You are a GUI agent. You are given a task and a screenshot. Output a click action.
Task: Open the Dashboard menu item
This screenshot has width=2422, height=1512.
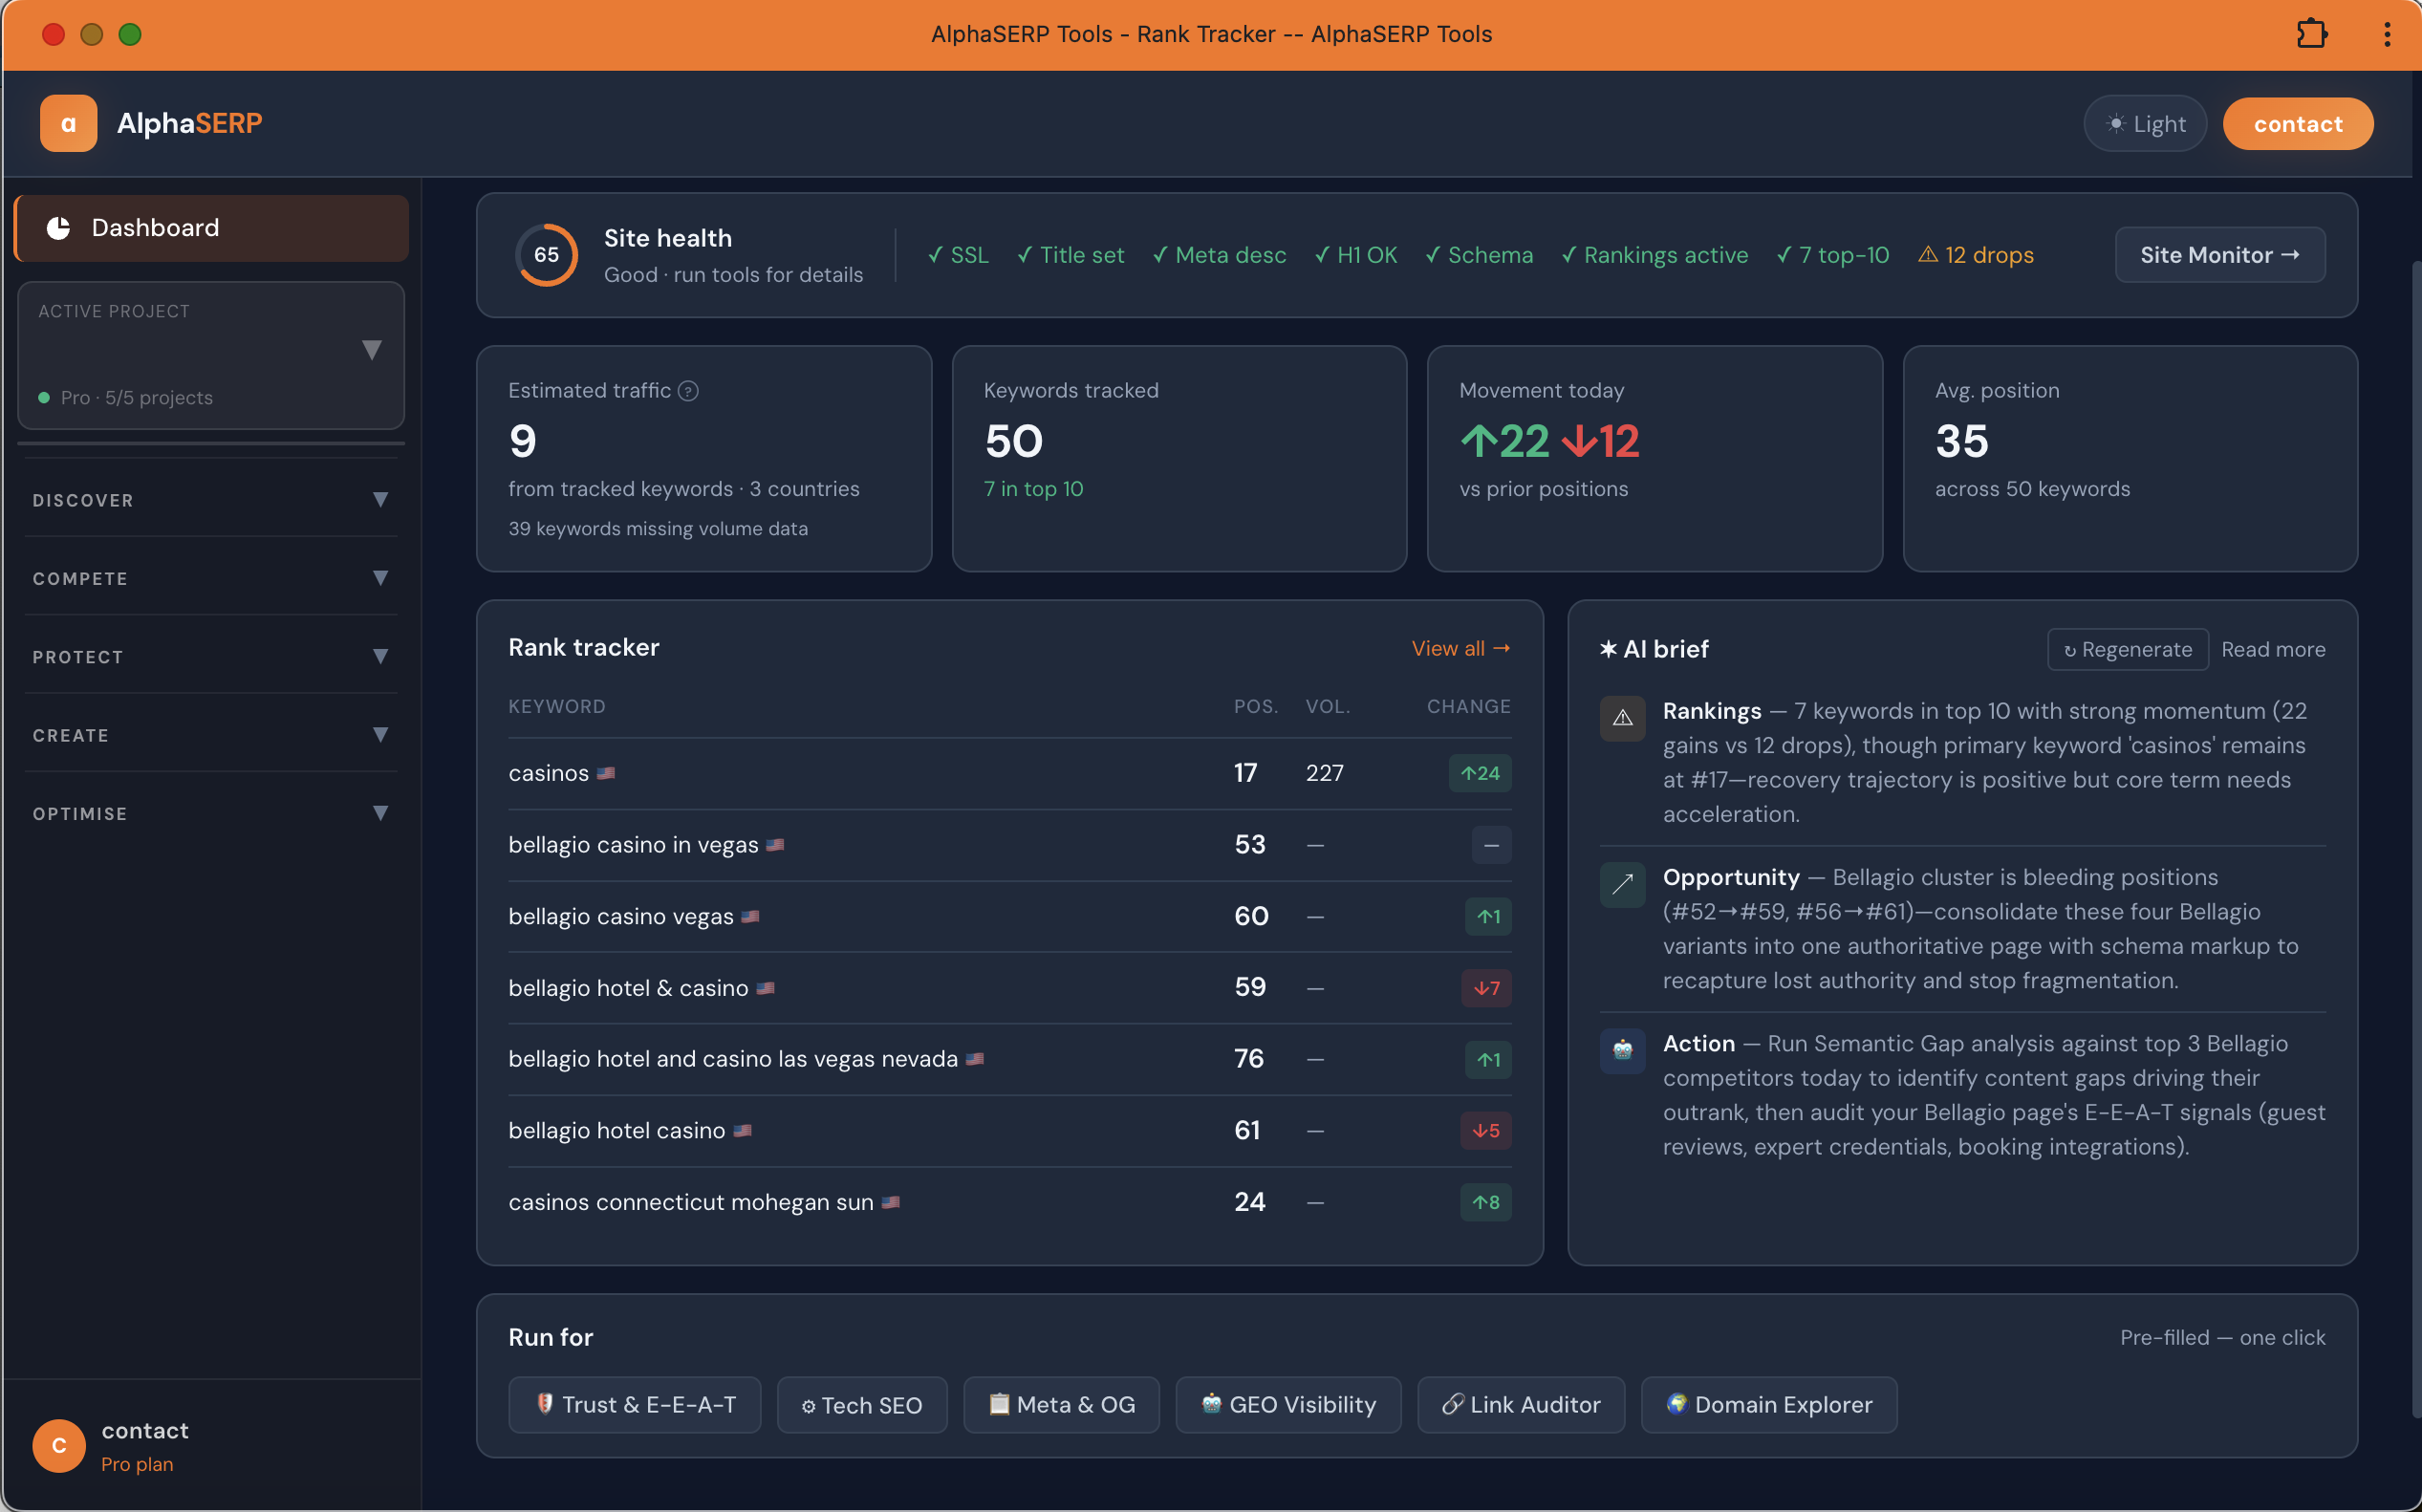click(x=211, y=228)
